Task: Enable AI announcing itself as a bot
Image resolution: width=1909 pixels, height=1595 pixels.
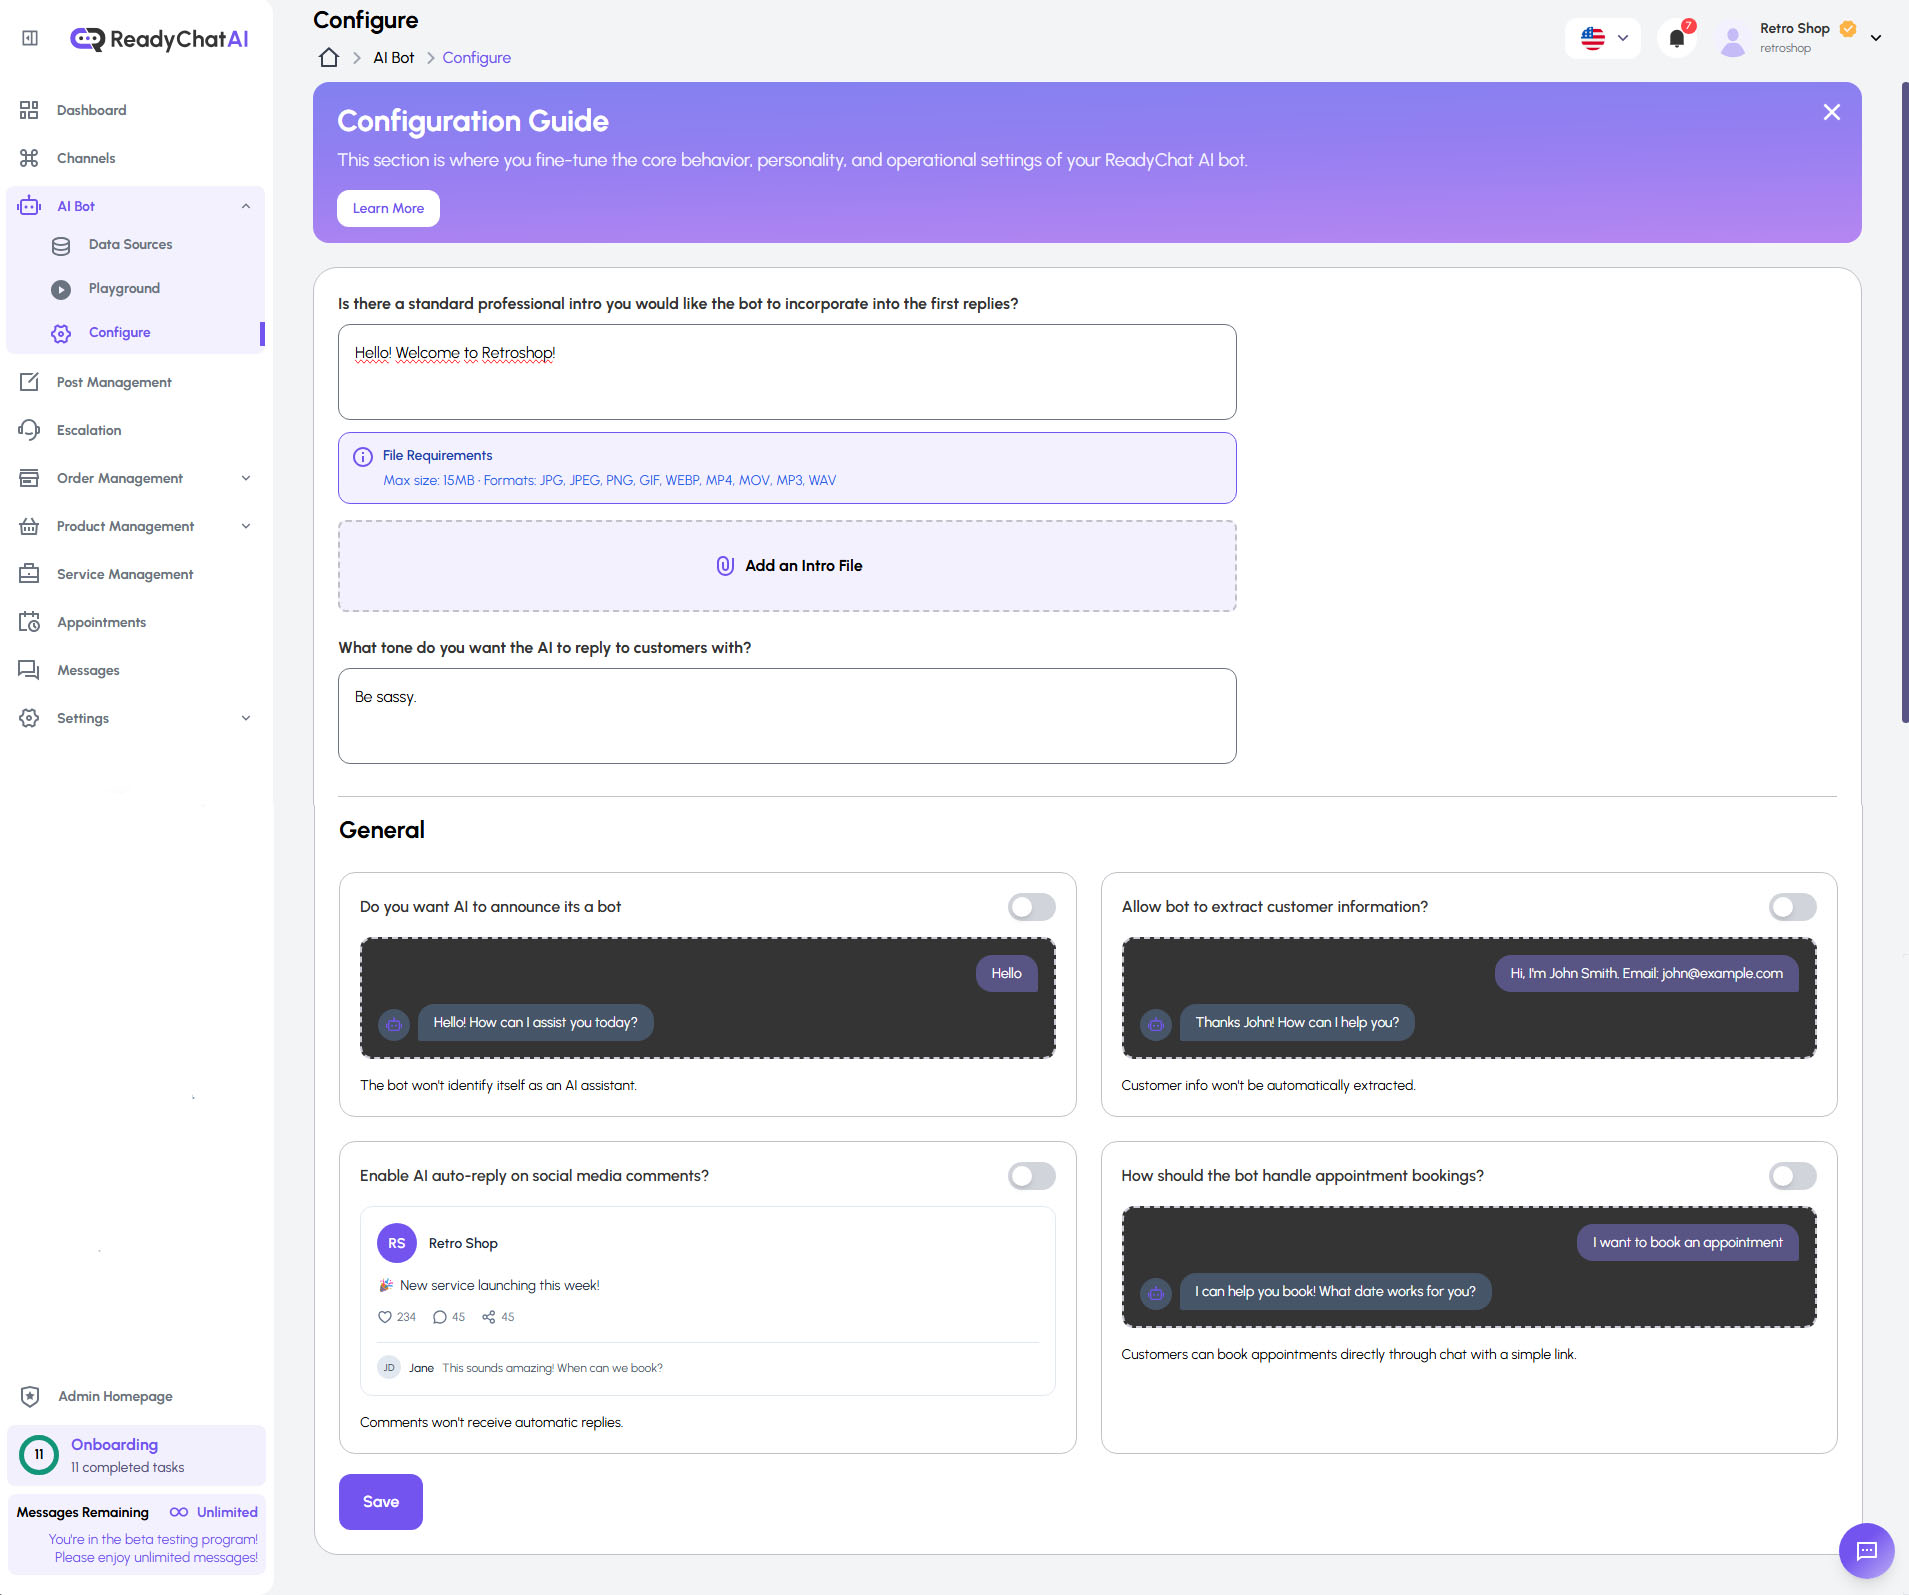Action: click(1032, 906)
